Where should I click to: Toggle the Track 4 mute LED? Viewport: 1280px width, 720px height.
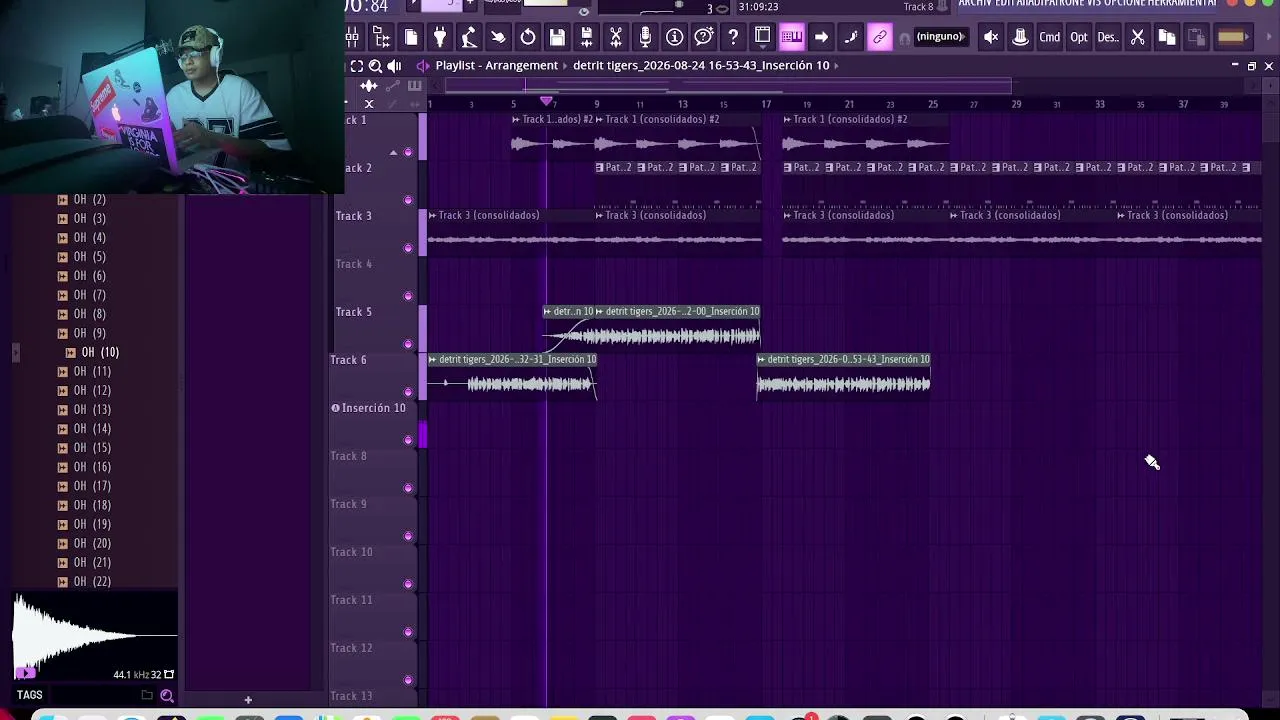click(407, 296)
